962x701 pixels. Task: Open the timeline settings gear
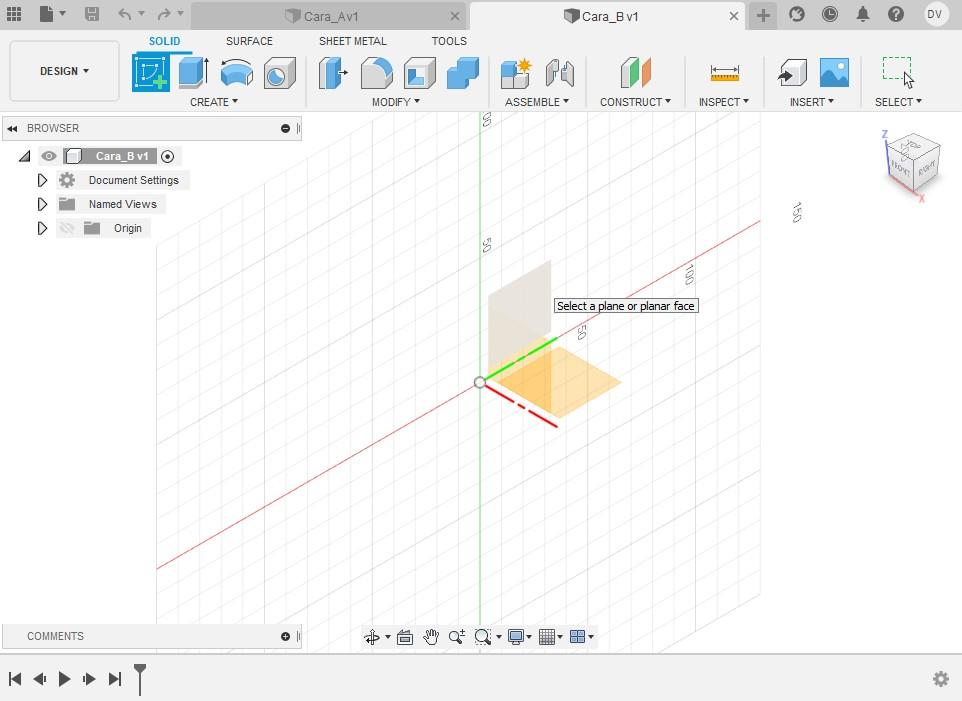(941, 678)
